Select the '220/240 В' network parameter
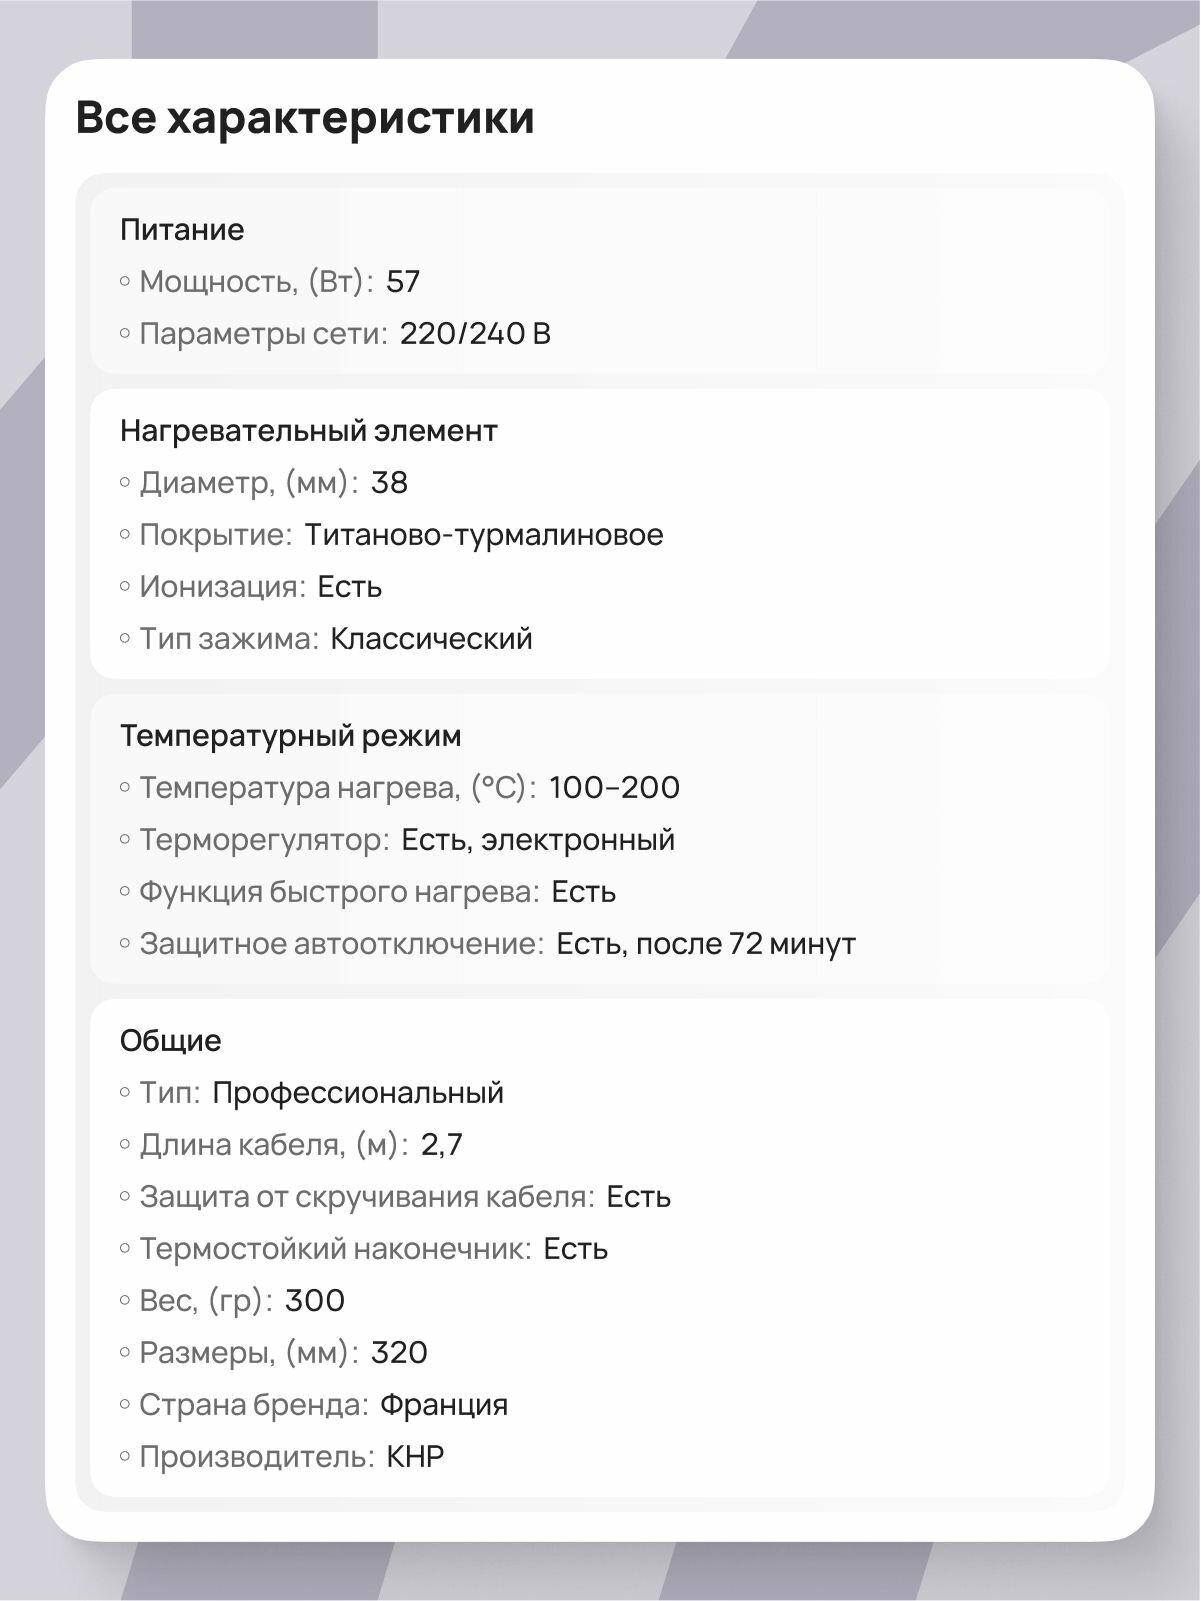The width and height of the screenshot is (1201, 1601). pos(475,334)
